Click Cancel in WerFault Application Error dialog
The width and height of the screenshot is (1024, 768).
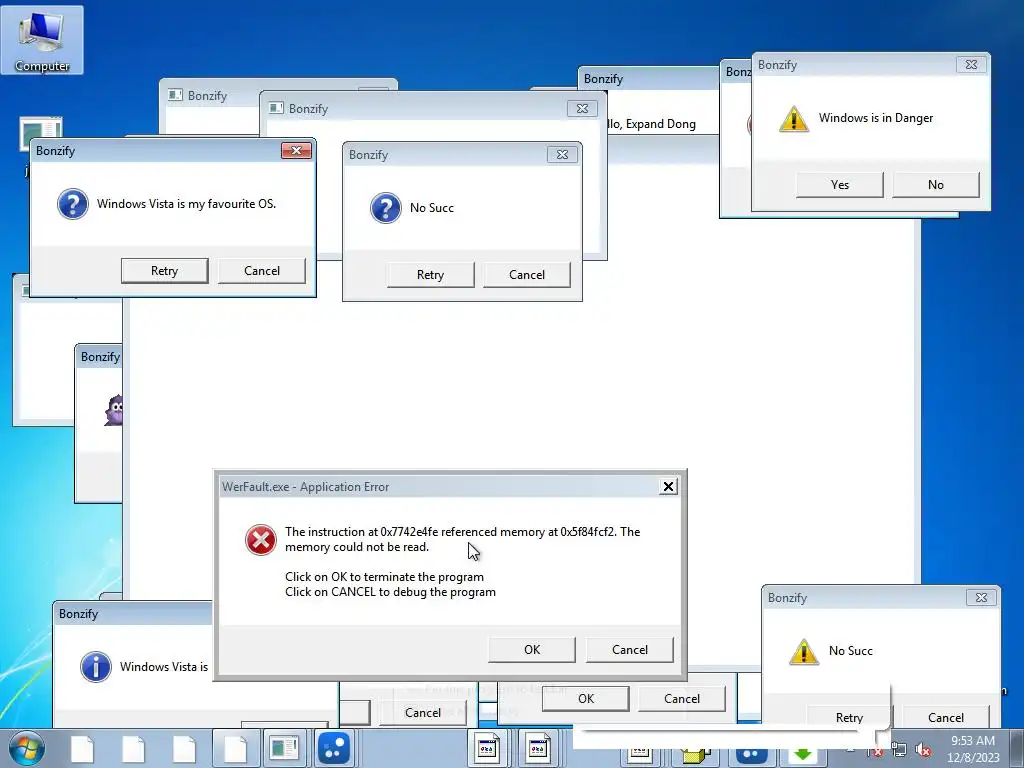[630, 650]
